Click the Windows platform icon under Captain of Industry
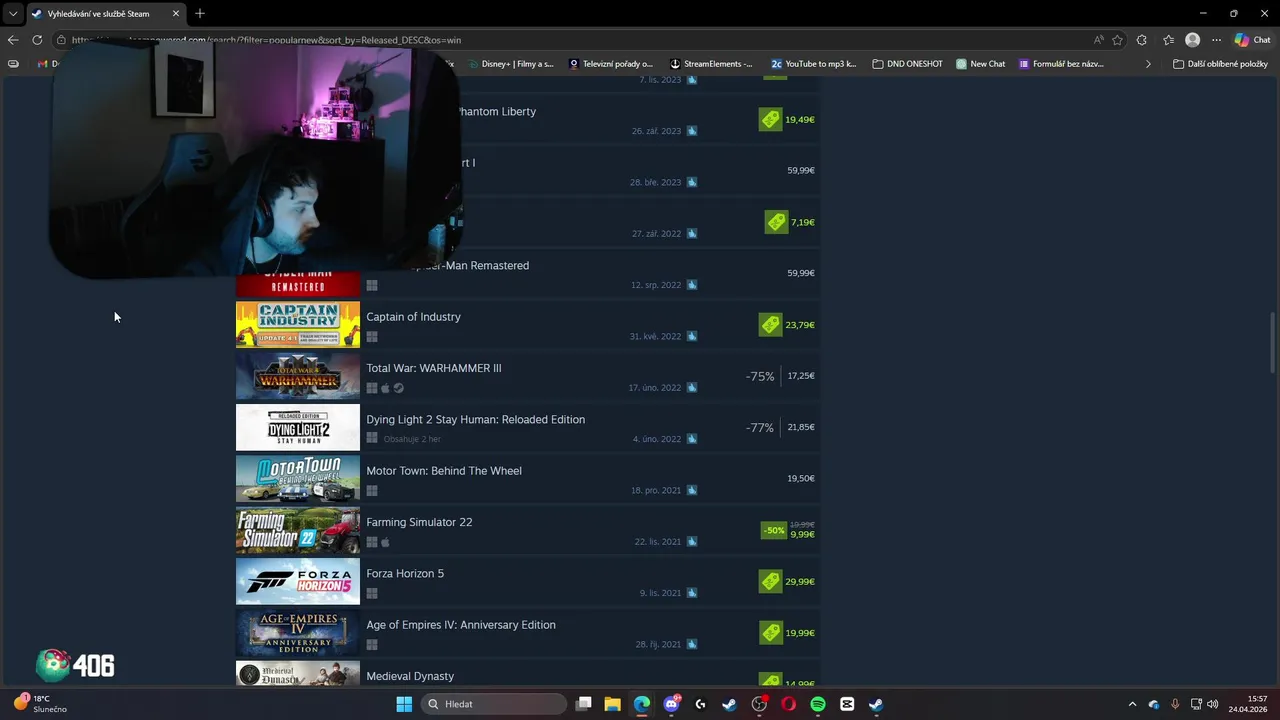Viewport: 1280px width, 720px height. click(x=372, y=337)
